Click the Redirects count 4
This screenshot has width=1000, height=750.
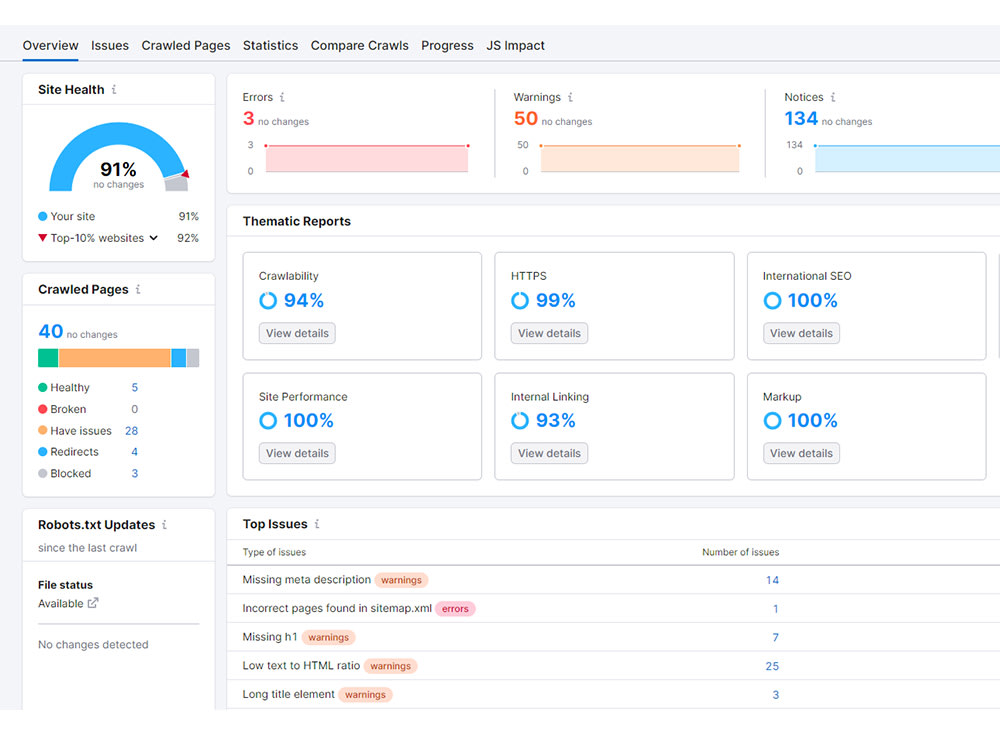[x=135, y=452]
